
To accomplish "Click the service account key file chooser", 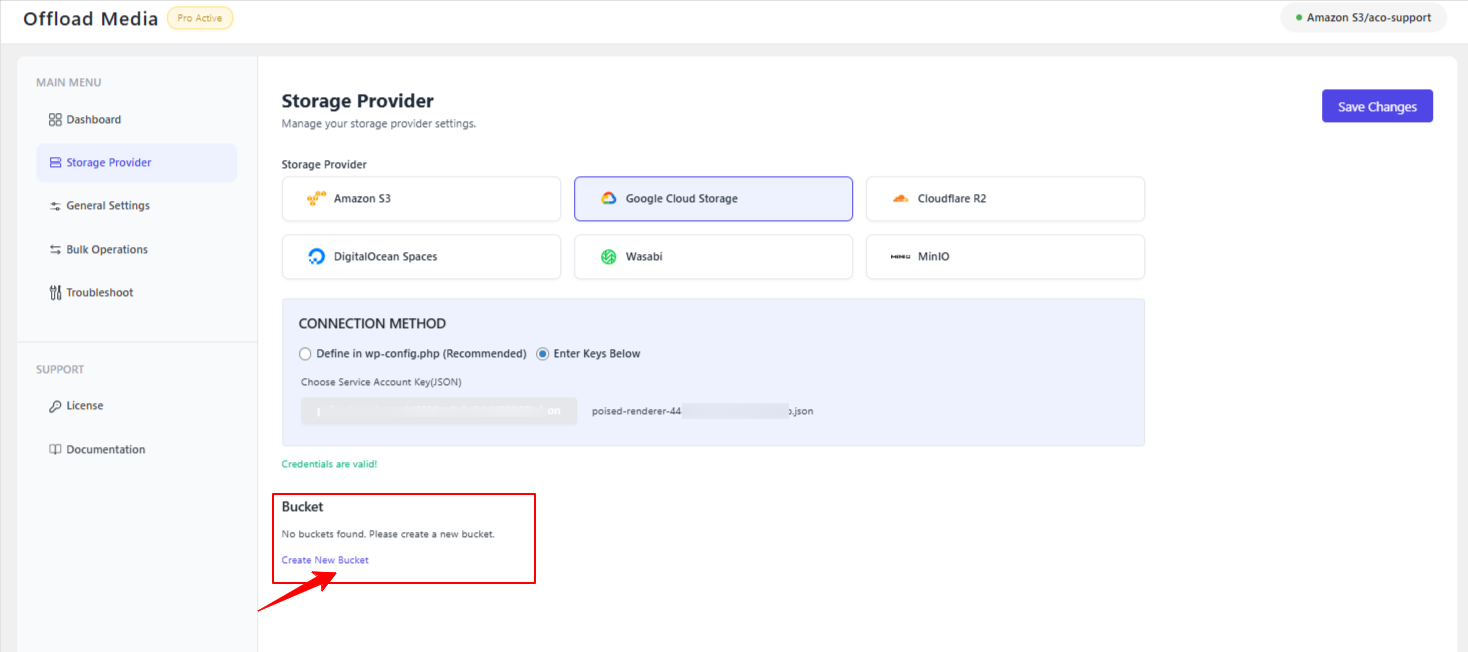I will pyautogui.click(x=439, y=411).
